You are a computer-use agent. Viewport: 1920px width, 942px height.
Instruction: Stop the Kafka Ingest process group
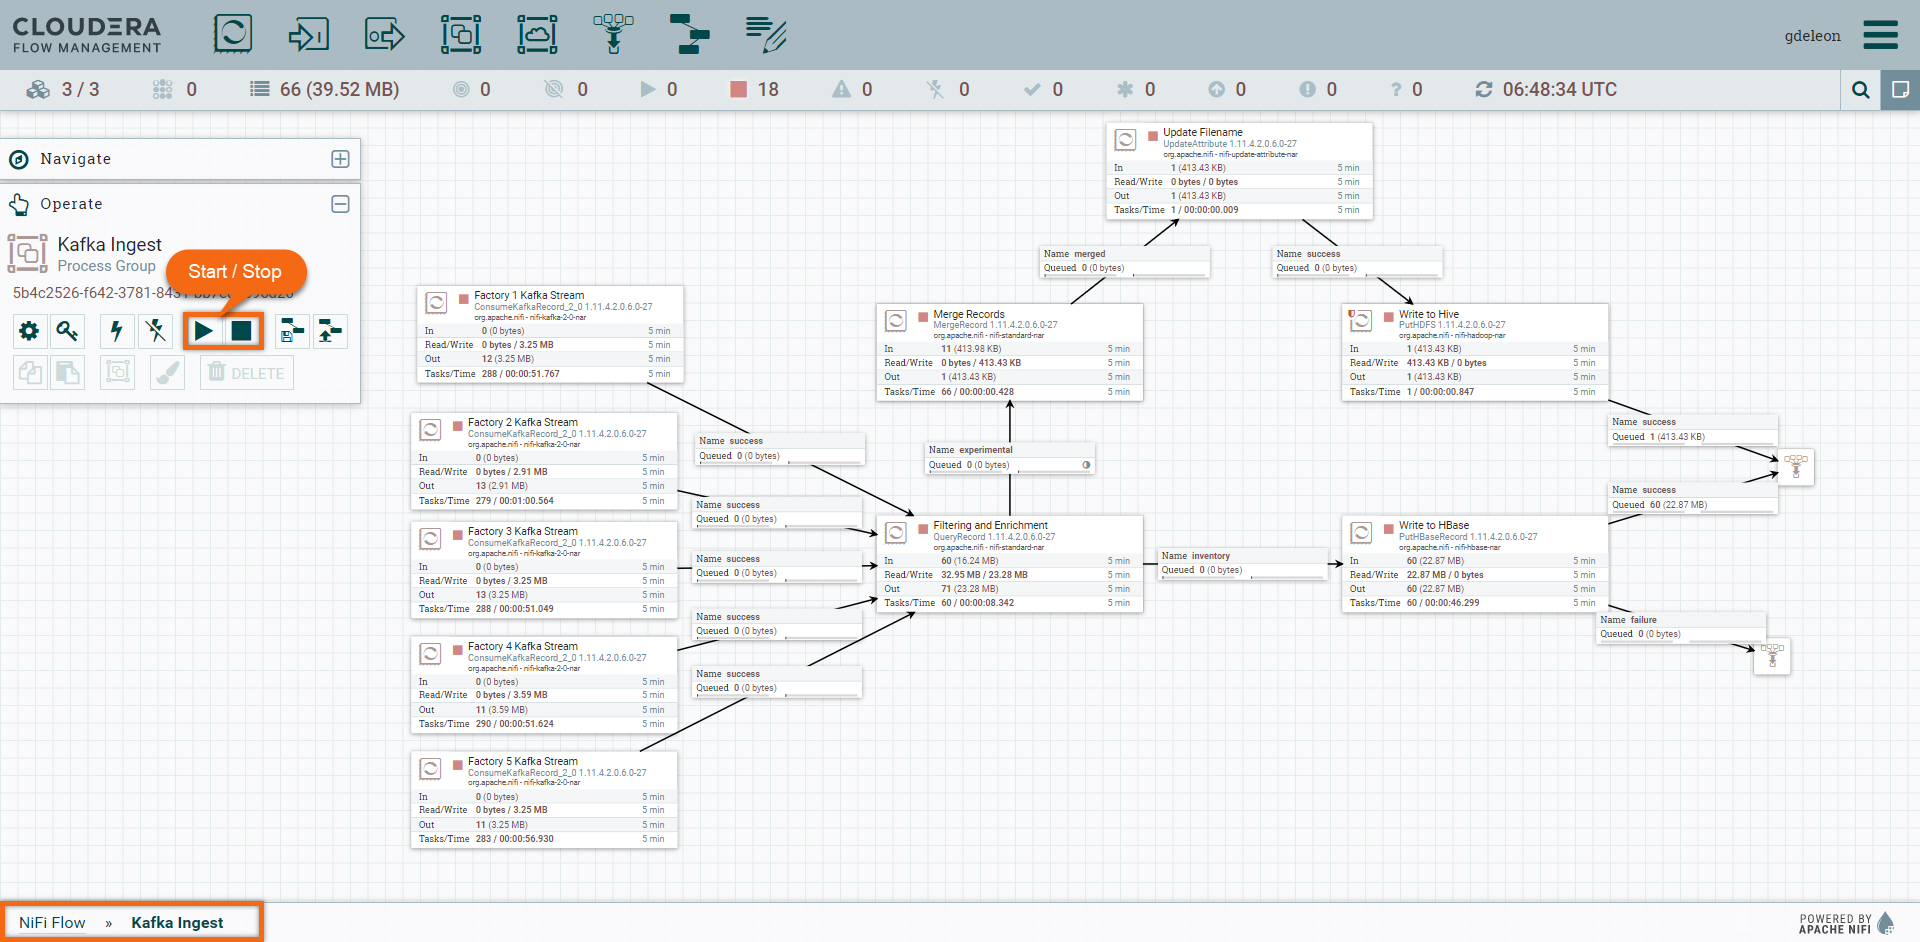(x=242, y=331)
